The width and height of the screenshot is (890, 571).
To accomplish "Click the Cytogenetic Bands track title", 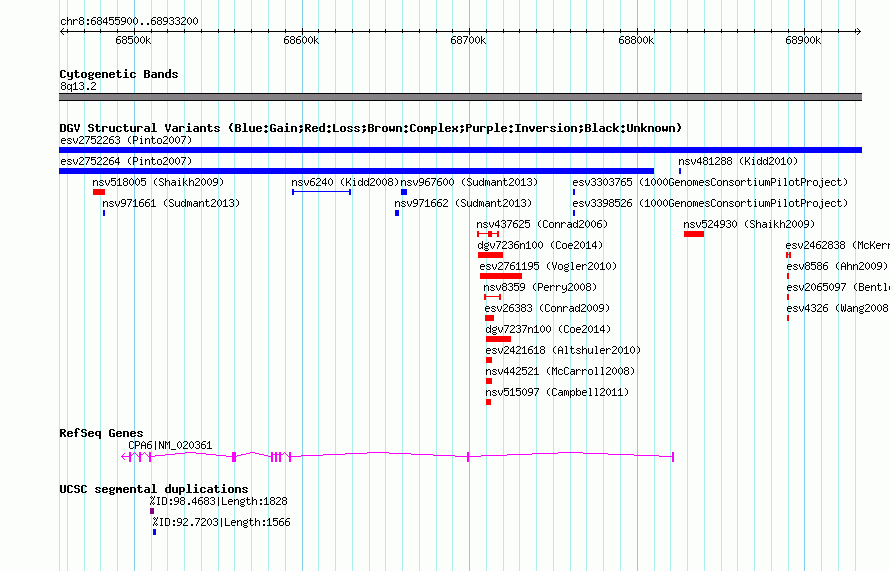I will click(119, 74).
